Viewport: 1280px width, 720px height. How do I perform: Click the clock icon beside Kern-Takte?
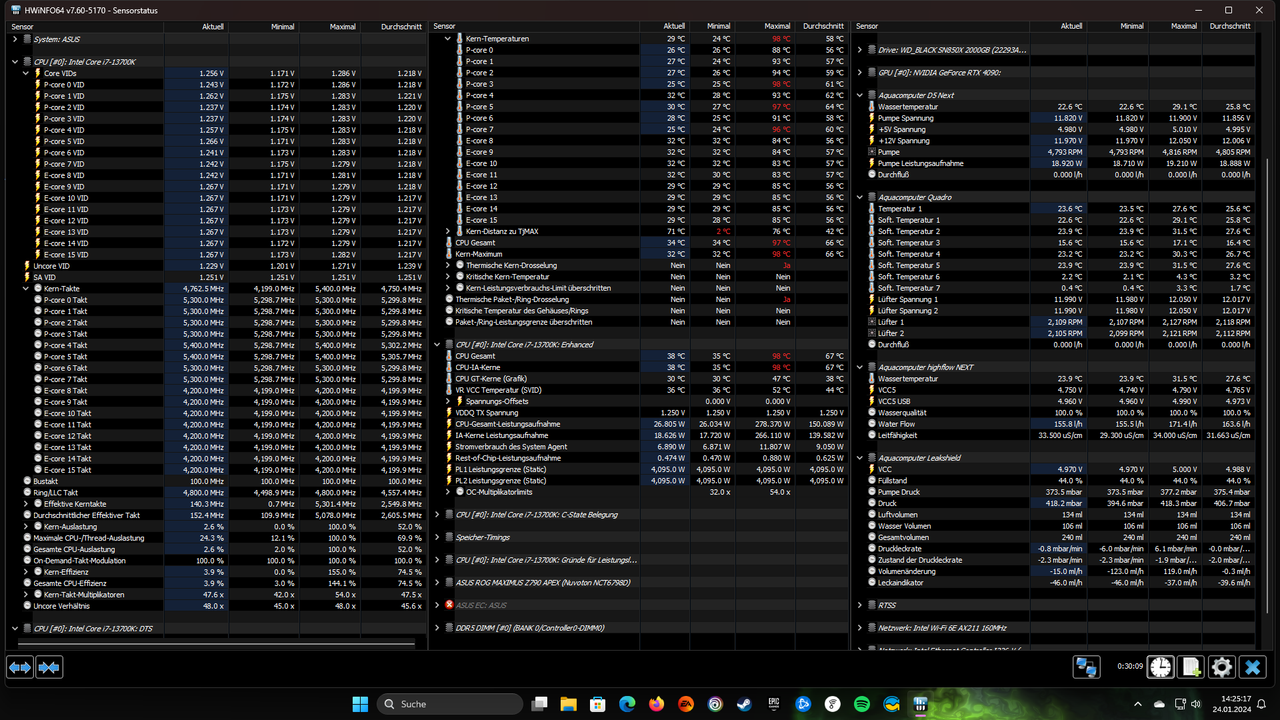click(38, 288)
